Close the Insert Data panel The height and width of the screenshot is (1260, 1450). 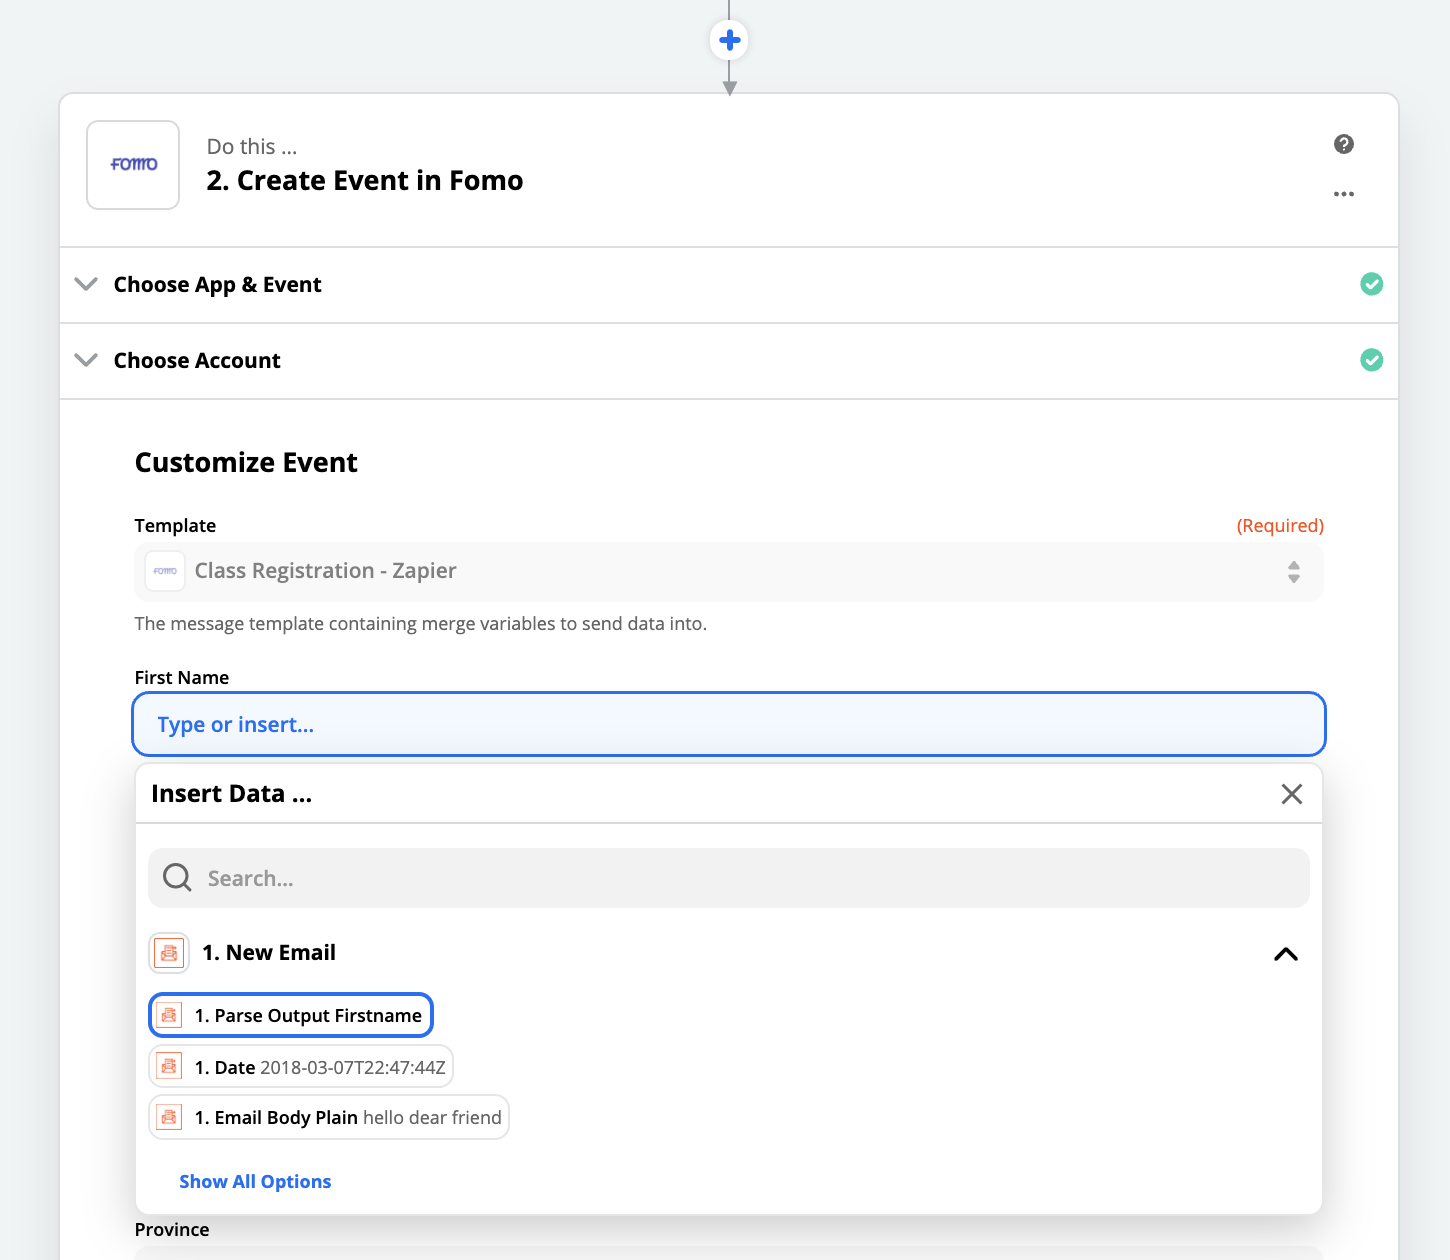point(1292,794)
